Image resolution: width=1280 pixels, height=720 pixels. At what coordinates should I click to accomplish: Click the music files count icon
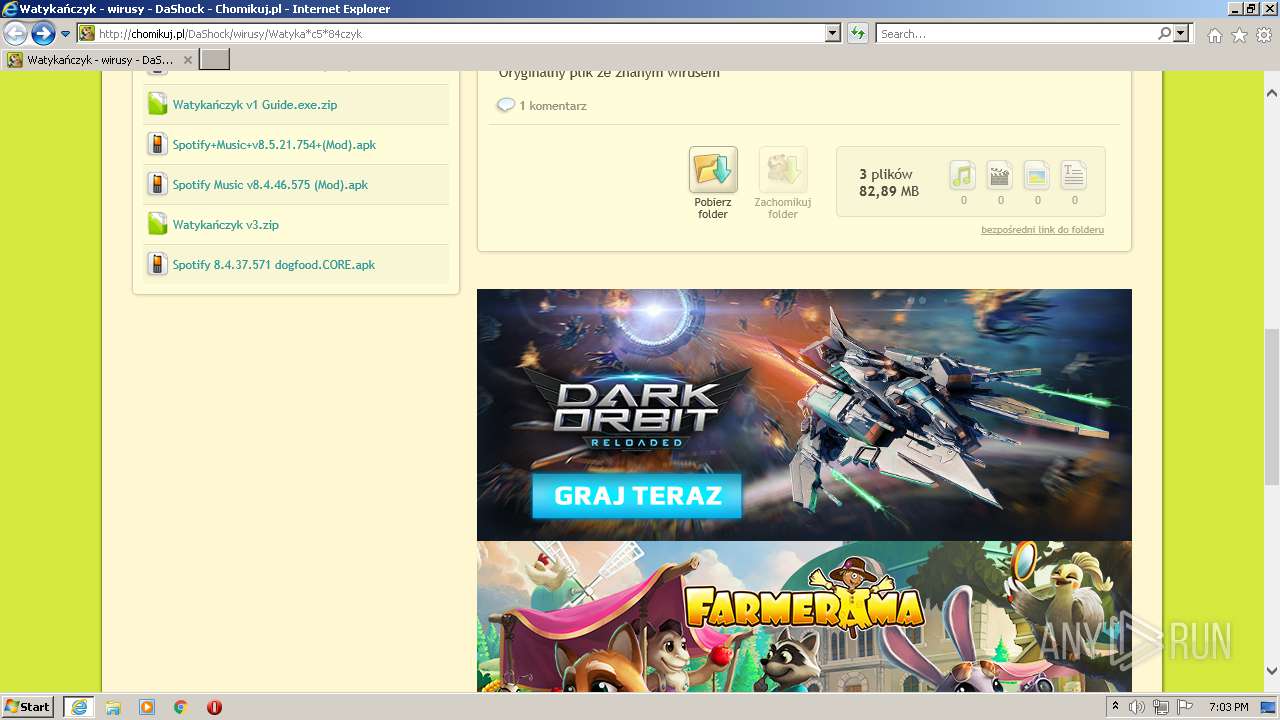[x=962, y=175]
